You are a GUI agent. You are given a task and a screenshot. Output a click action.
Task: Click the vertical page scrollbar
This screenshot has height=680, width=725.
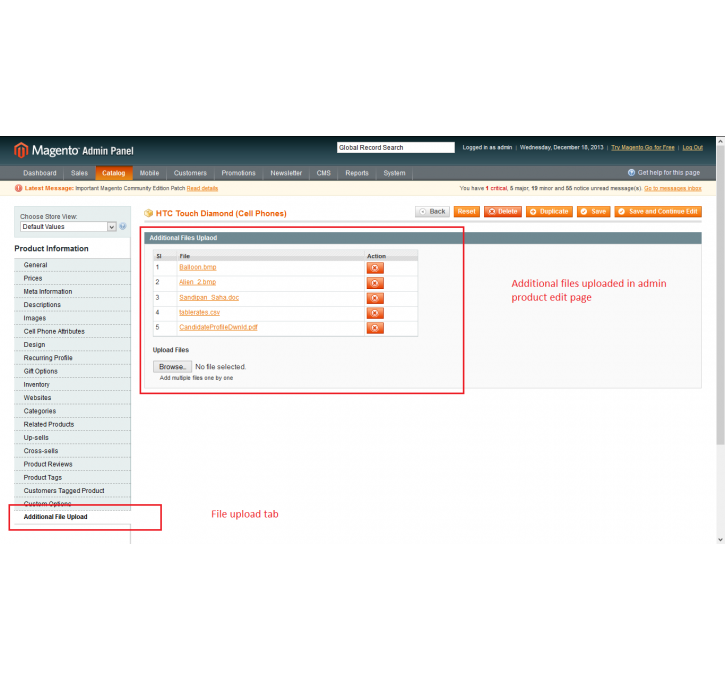coord(720,296)
